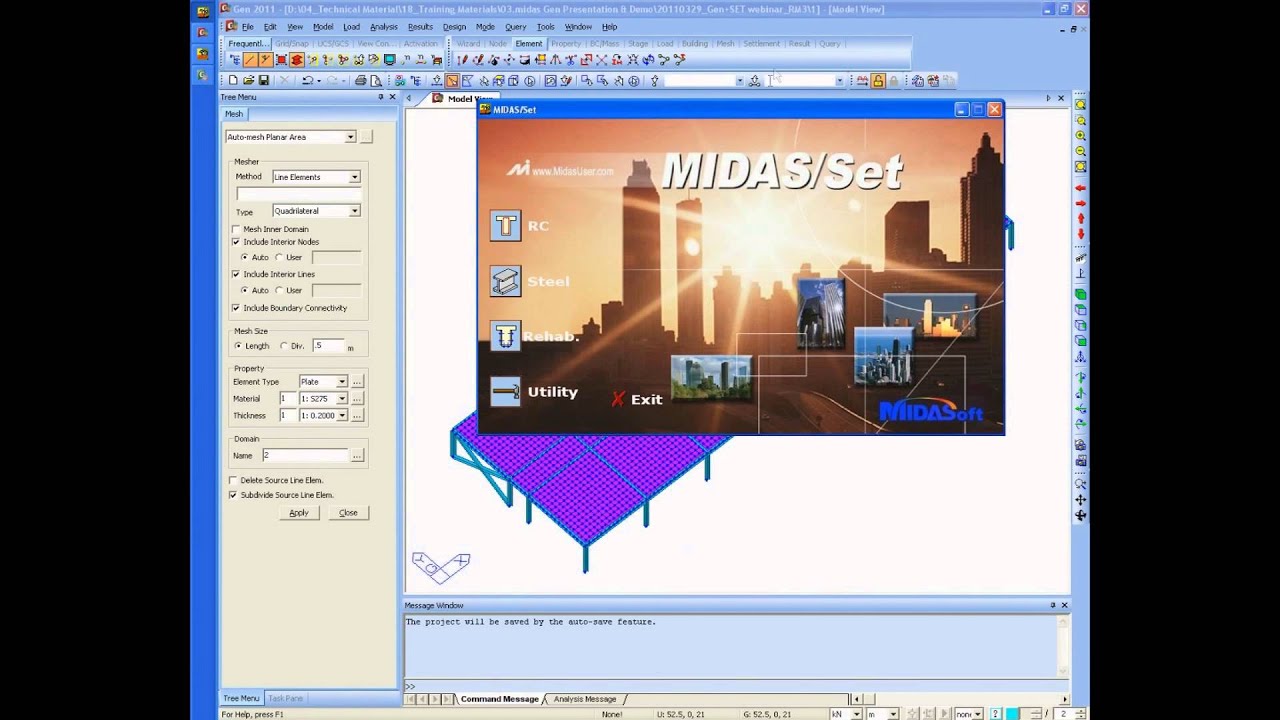Click the Apply button
The image size is (1280, 720).
298,512
